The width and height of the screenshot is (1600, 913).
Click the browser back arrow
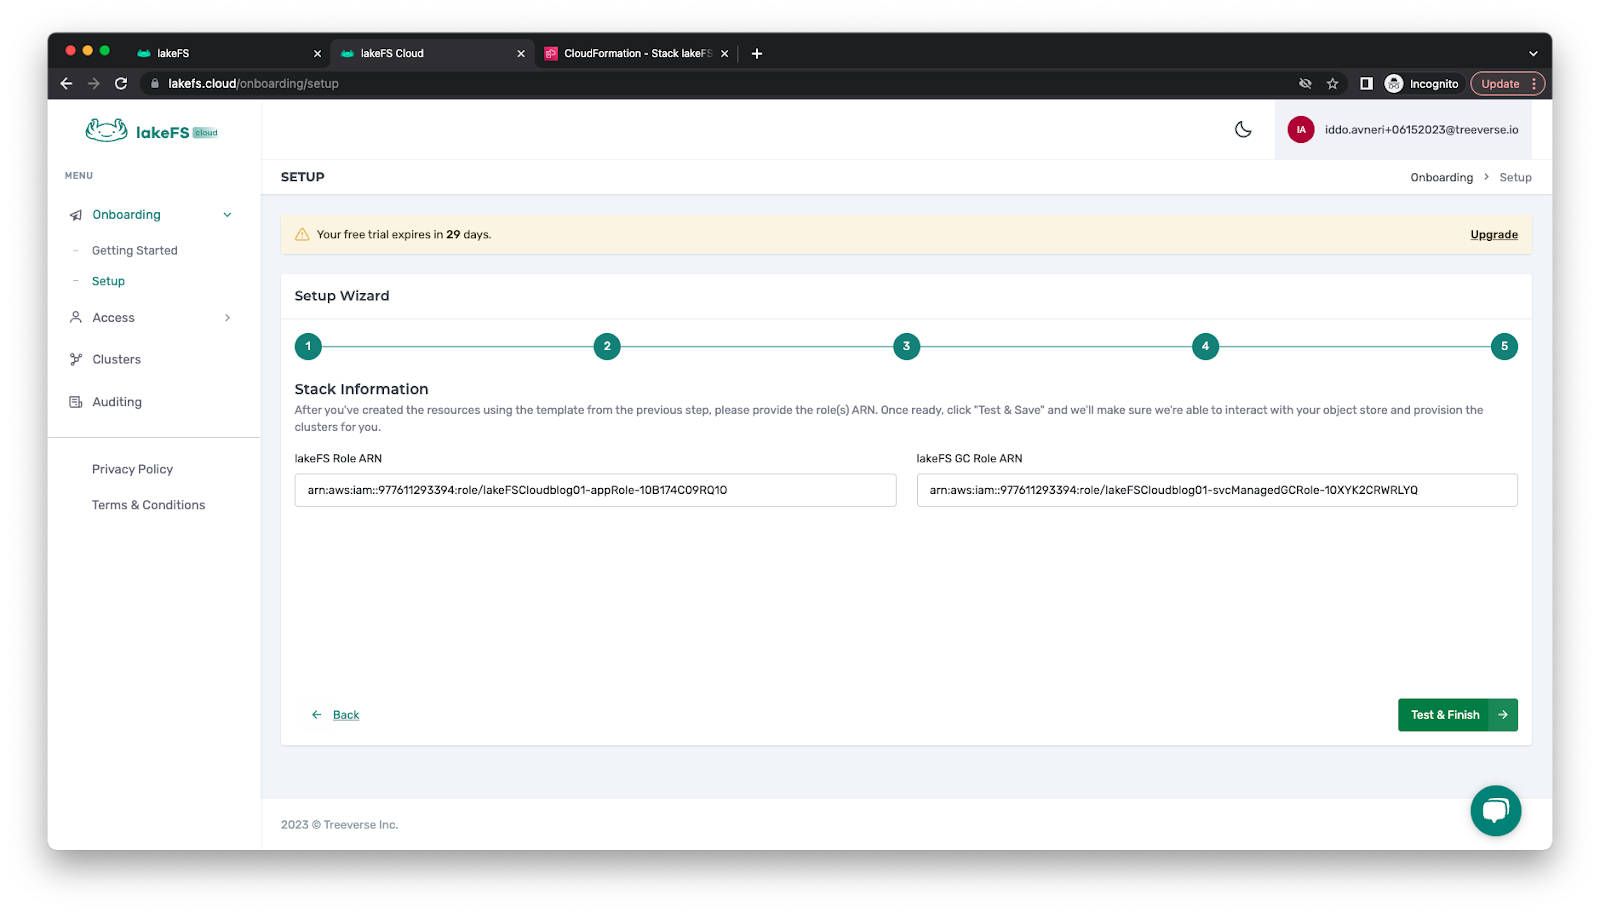[x=66, y=84]
